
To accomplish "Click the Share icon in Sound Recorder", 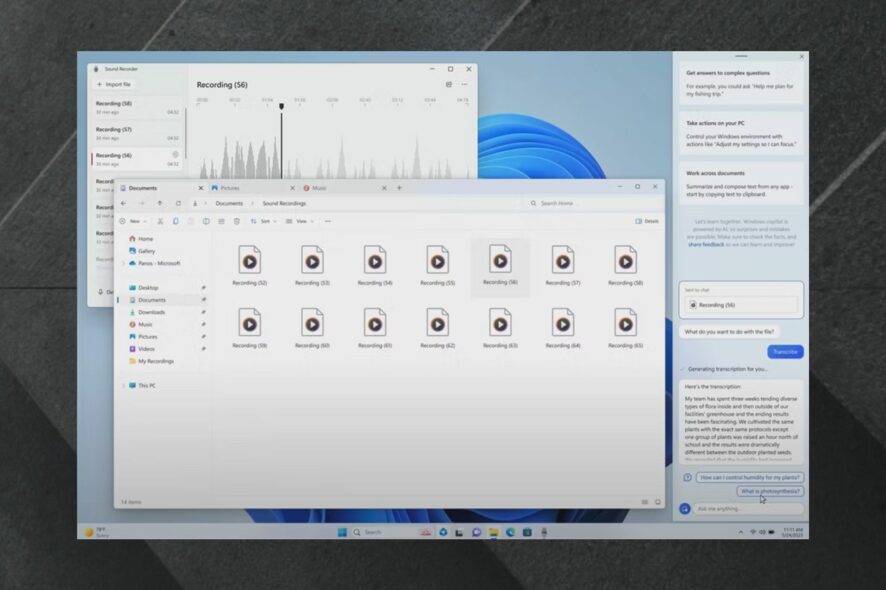I will tap(448, 85).
